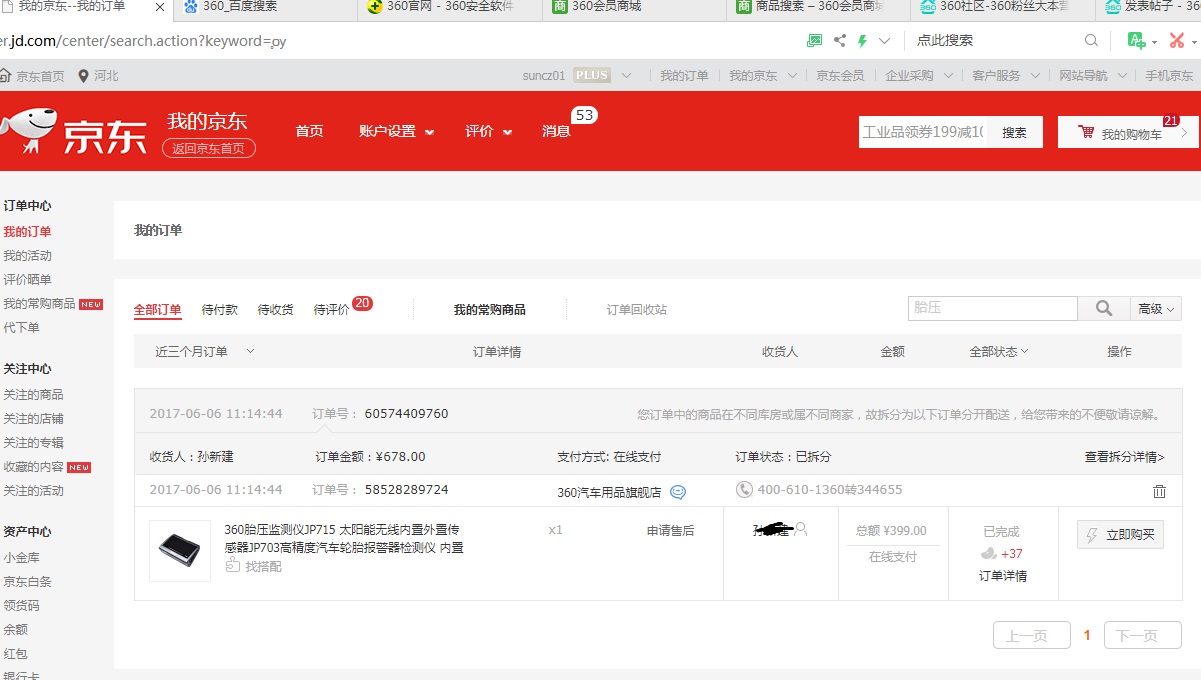Click the browser screenshot image icon

(815, 41)
